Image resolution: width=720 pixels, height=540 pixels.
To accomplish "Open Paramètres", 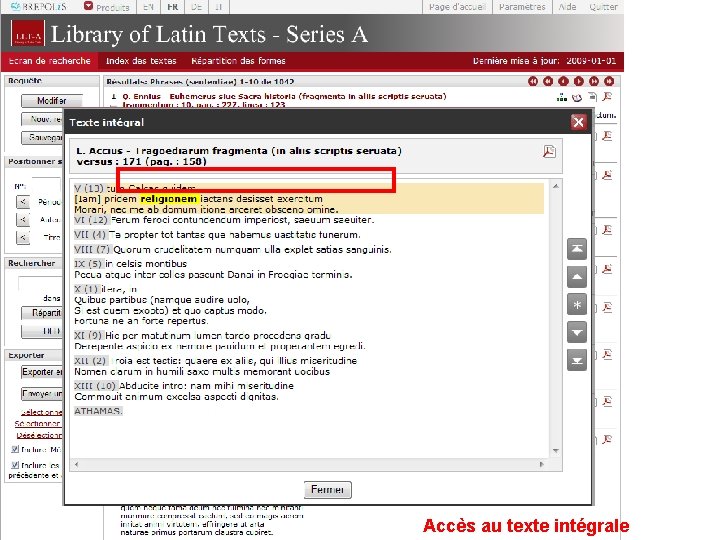I will pos(522,7).
